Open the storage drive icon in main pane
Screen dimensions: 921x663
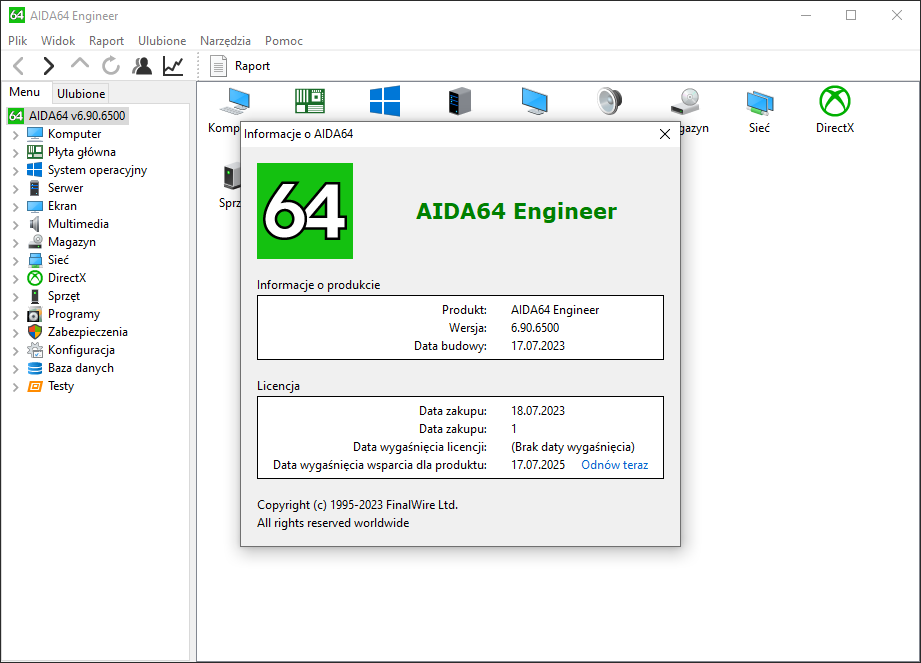(685, 101)
